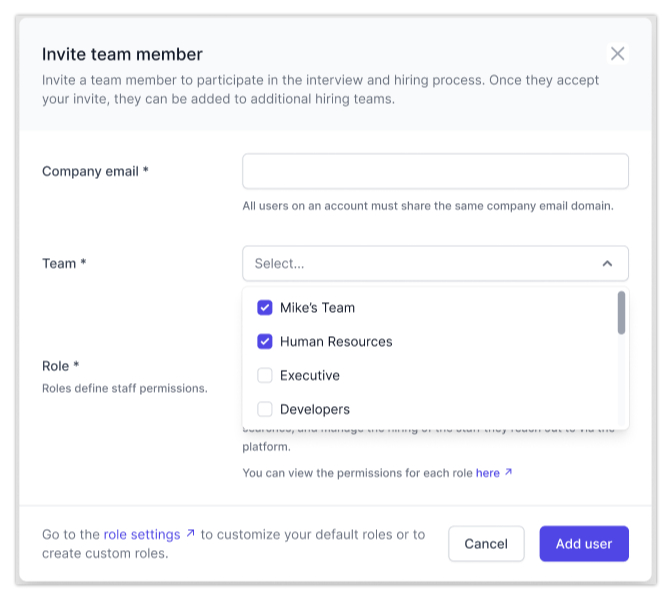Close the Invite team member dialog
The width and height of the screenshot is (672, 600).
(x=617, y=54)
